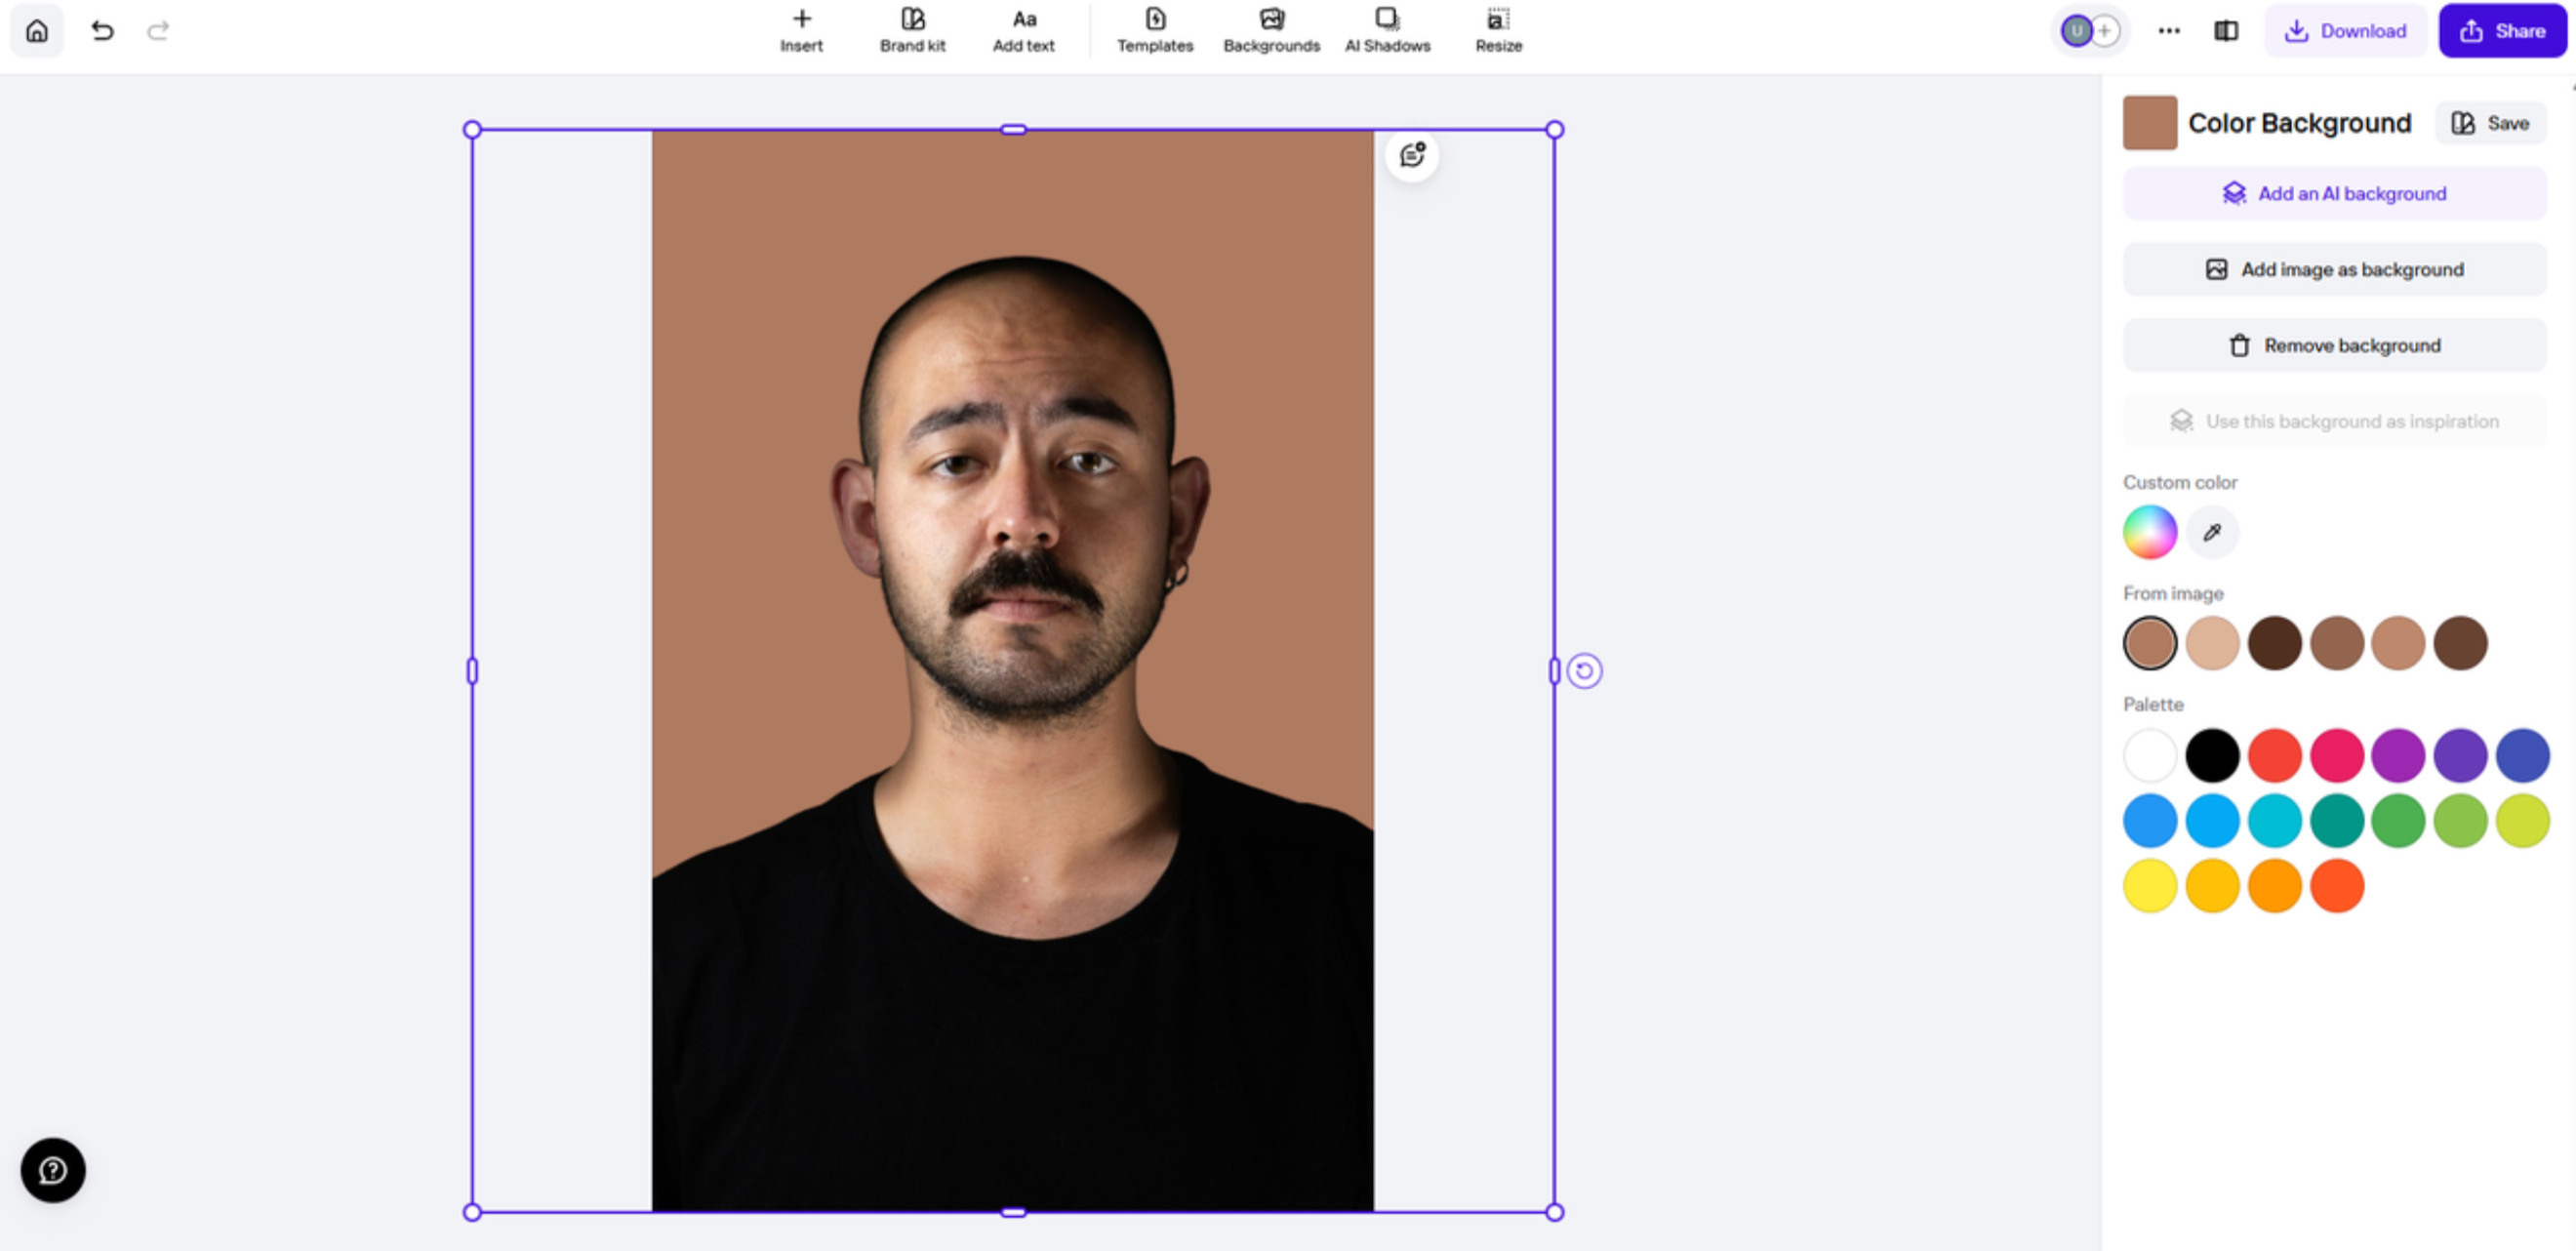Choose Add an AI background

[2334, 193]
